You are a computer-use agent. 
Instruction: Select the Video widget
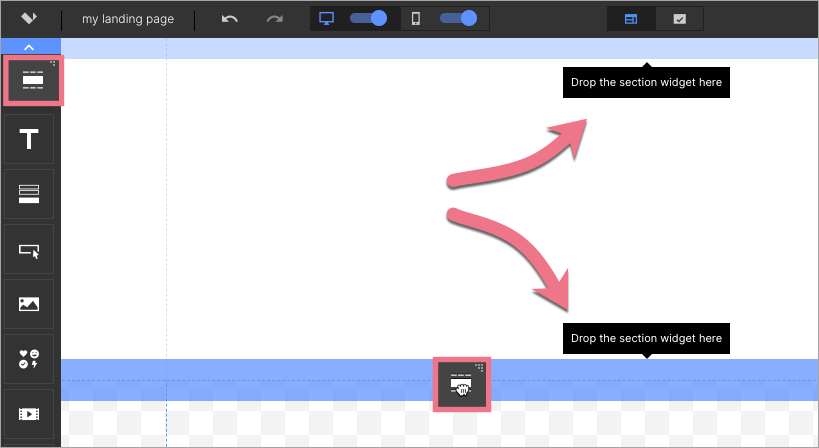[x=30, y=412]
